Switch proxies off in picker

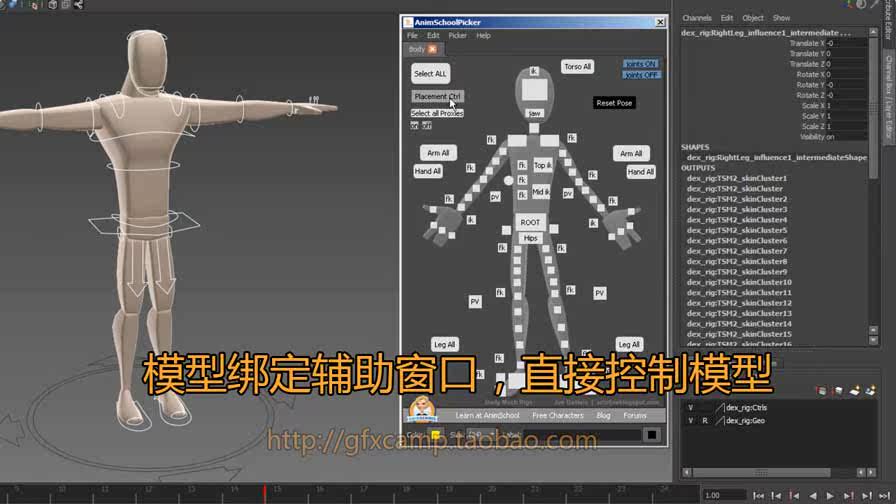[427, 125]
